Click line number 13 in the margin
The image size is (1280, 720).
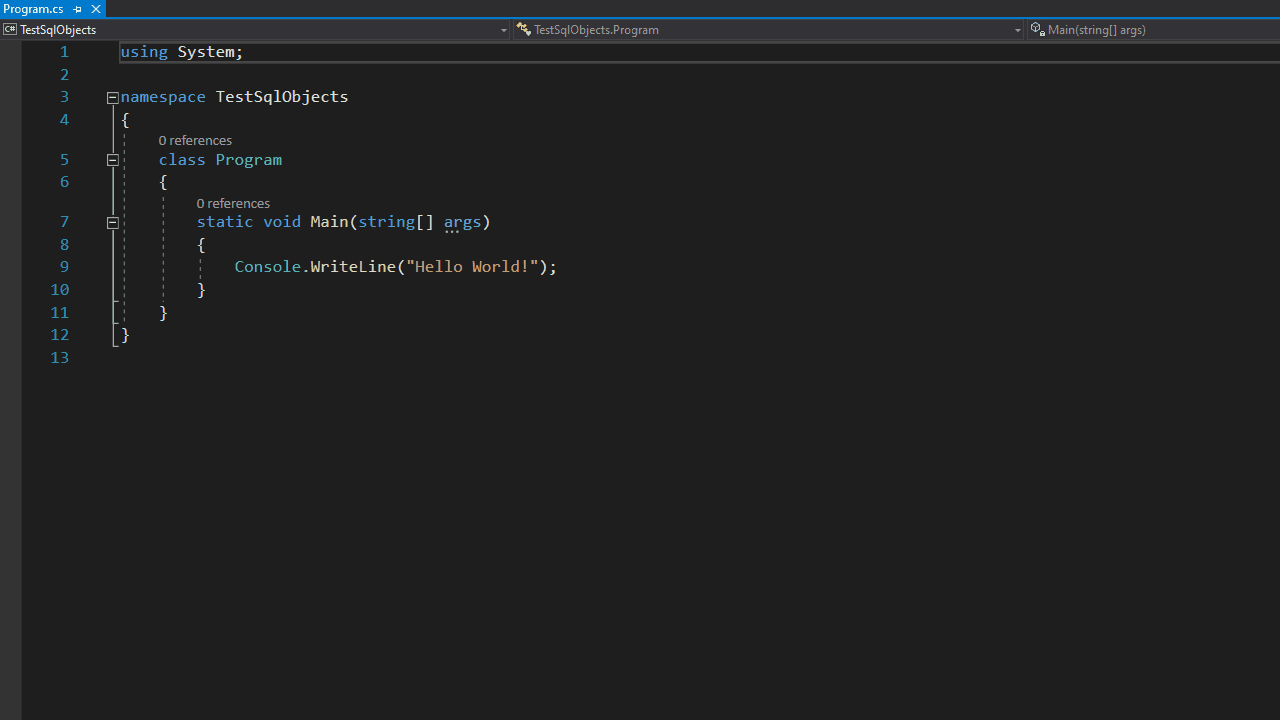tap(60, 358)
